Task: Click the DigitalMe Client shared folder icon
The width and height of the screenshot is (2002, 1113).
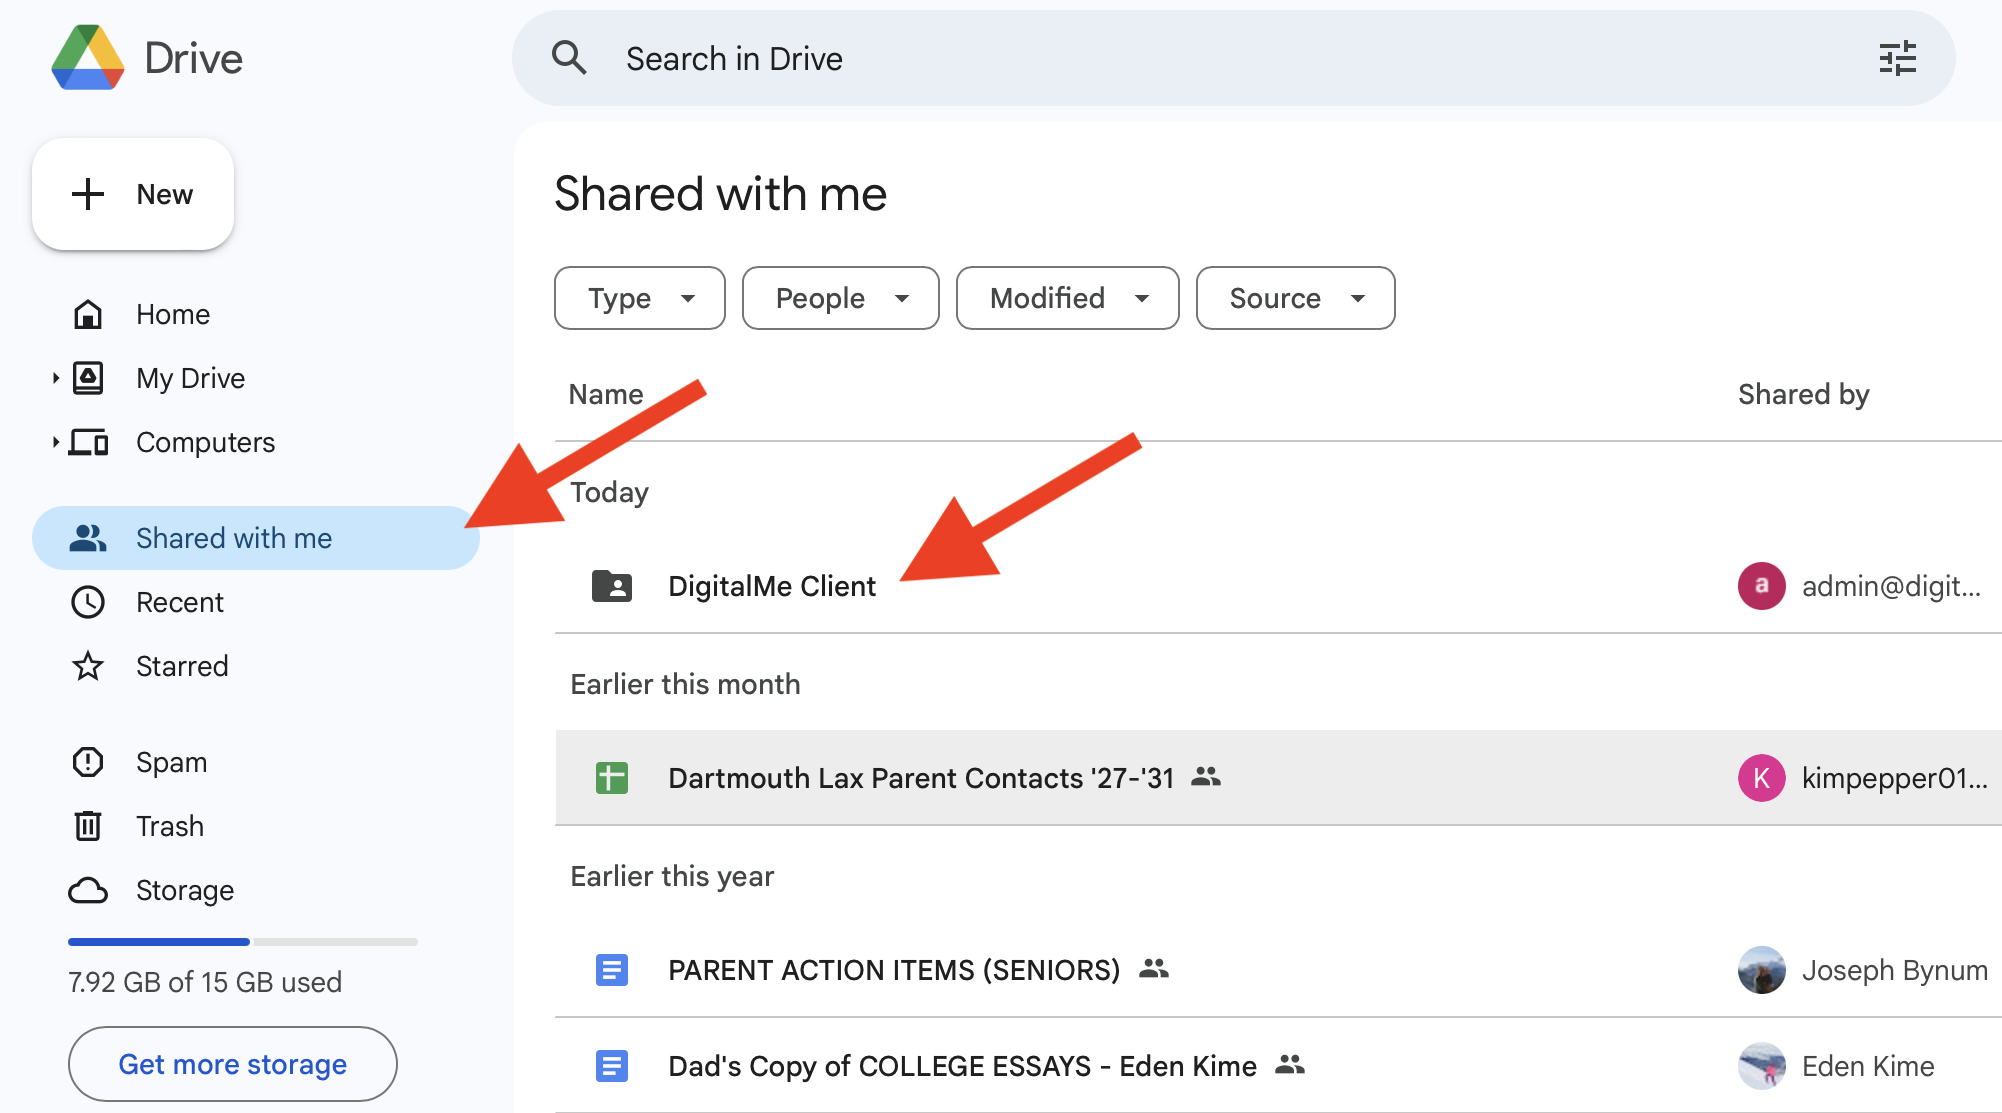Action: (x=612, y=586)
